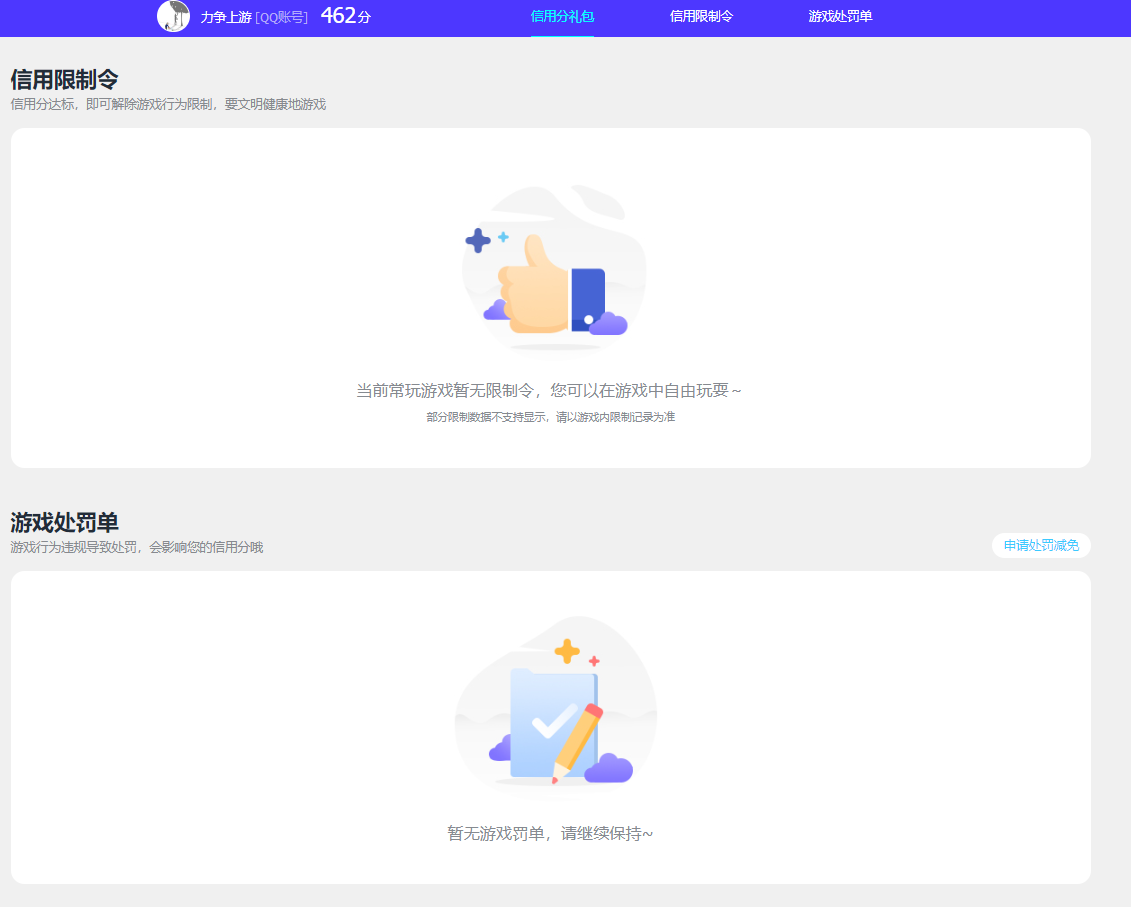Click the red plus mark near the penalty document
1131x907 pixels.
coord(594,660)
